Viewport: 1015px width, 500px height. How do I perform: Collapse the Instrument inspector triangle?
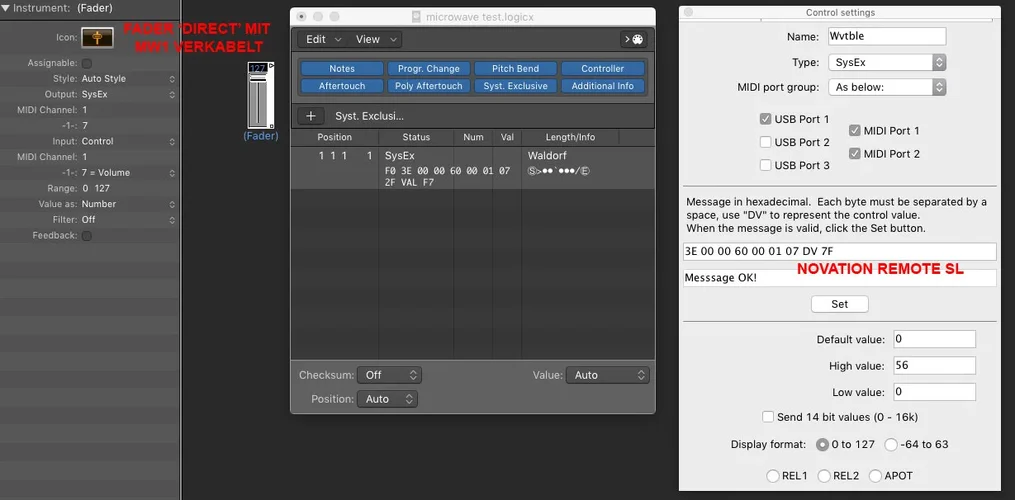pyautogui.click(x=5, y=8)
